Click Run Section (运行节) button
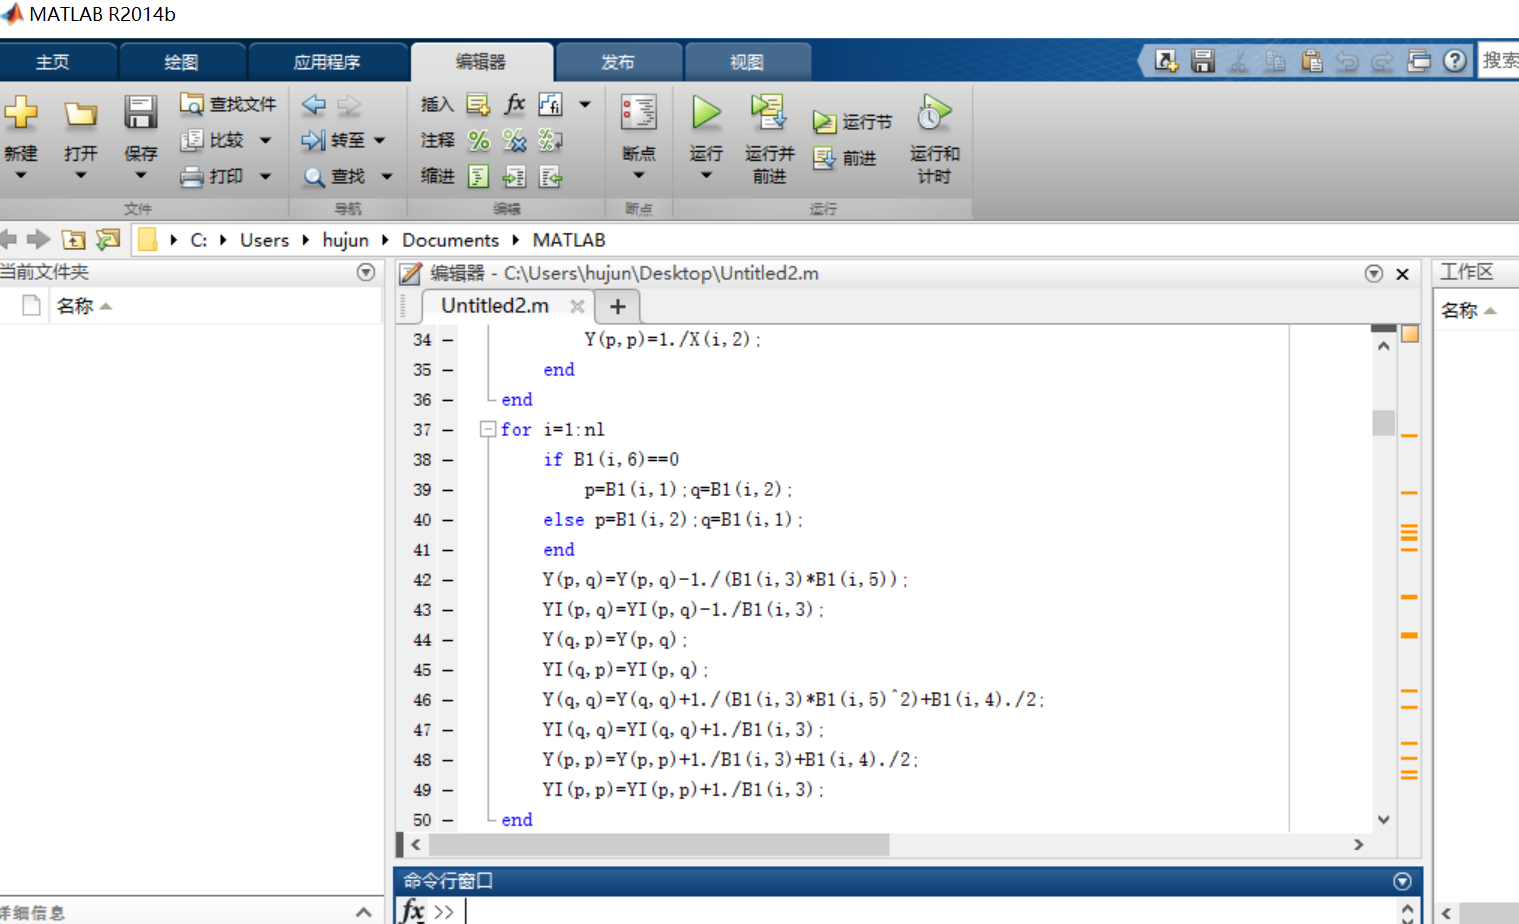 point(852,122)
